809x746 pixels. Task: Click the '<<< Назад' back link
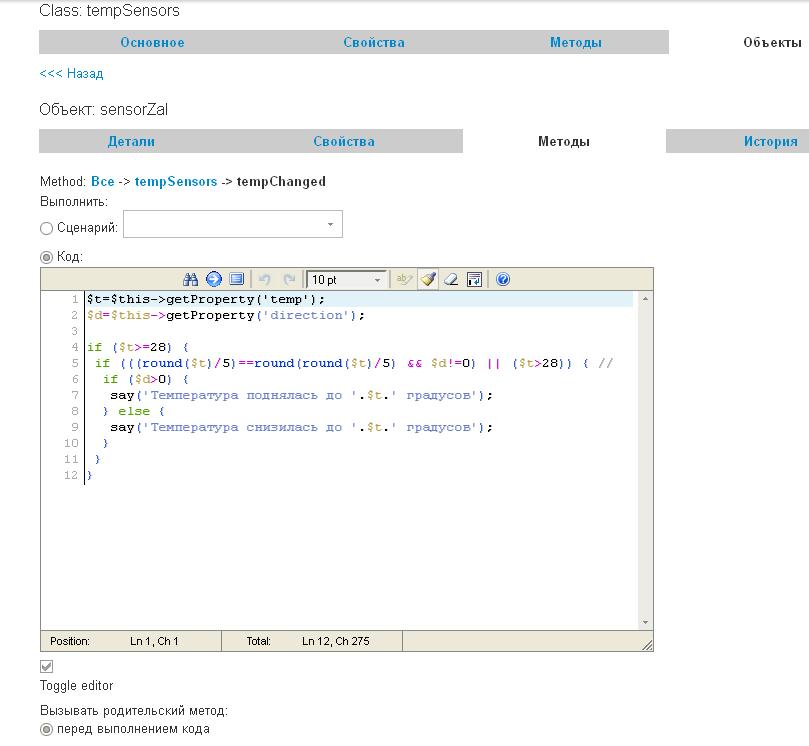(71, 73)
